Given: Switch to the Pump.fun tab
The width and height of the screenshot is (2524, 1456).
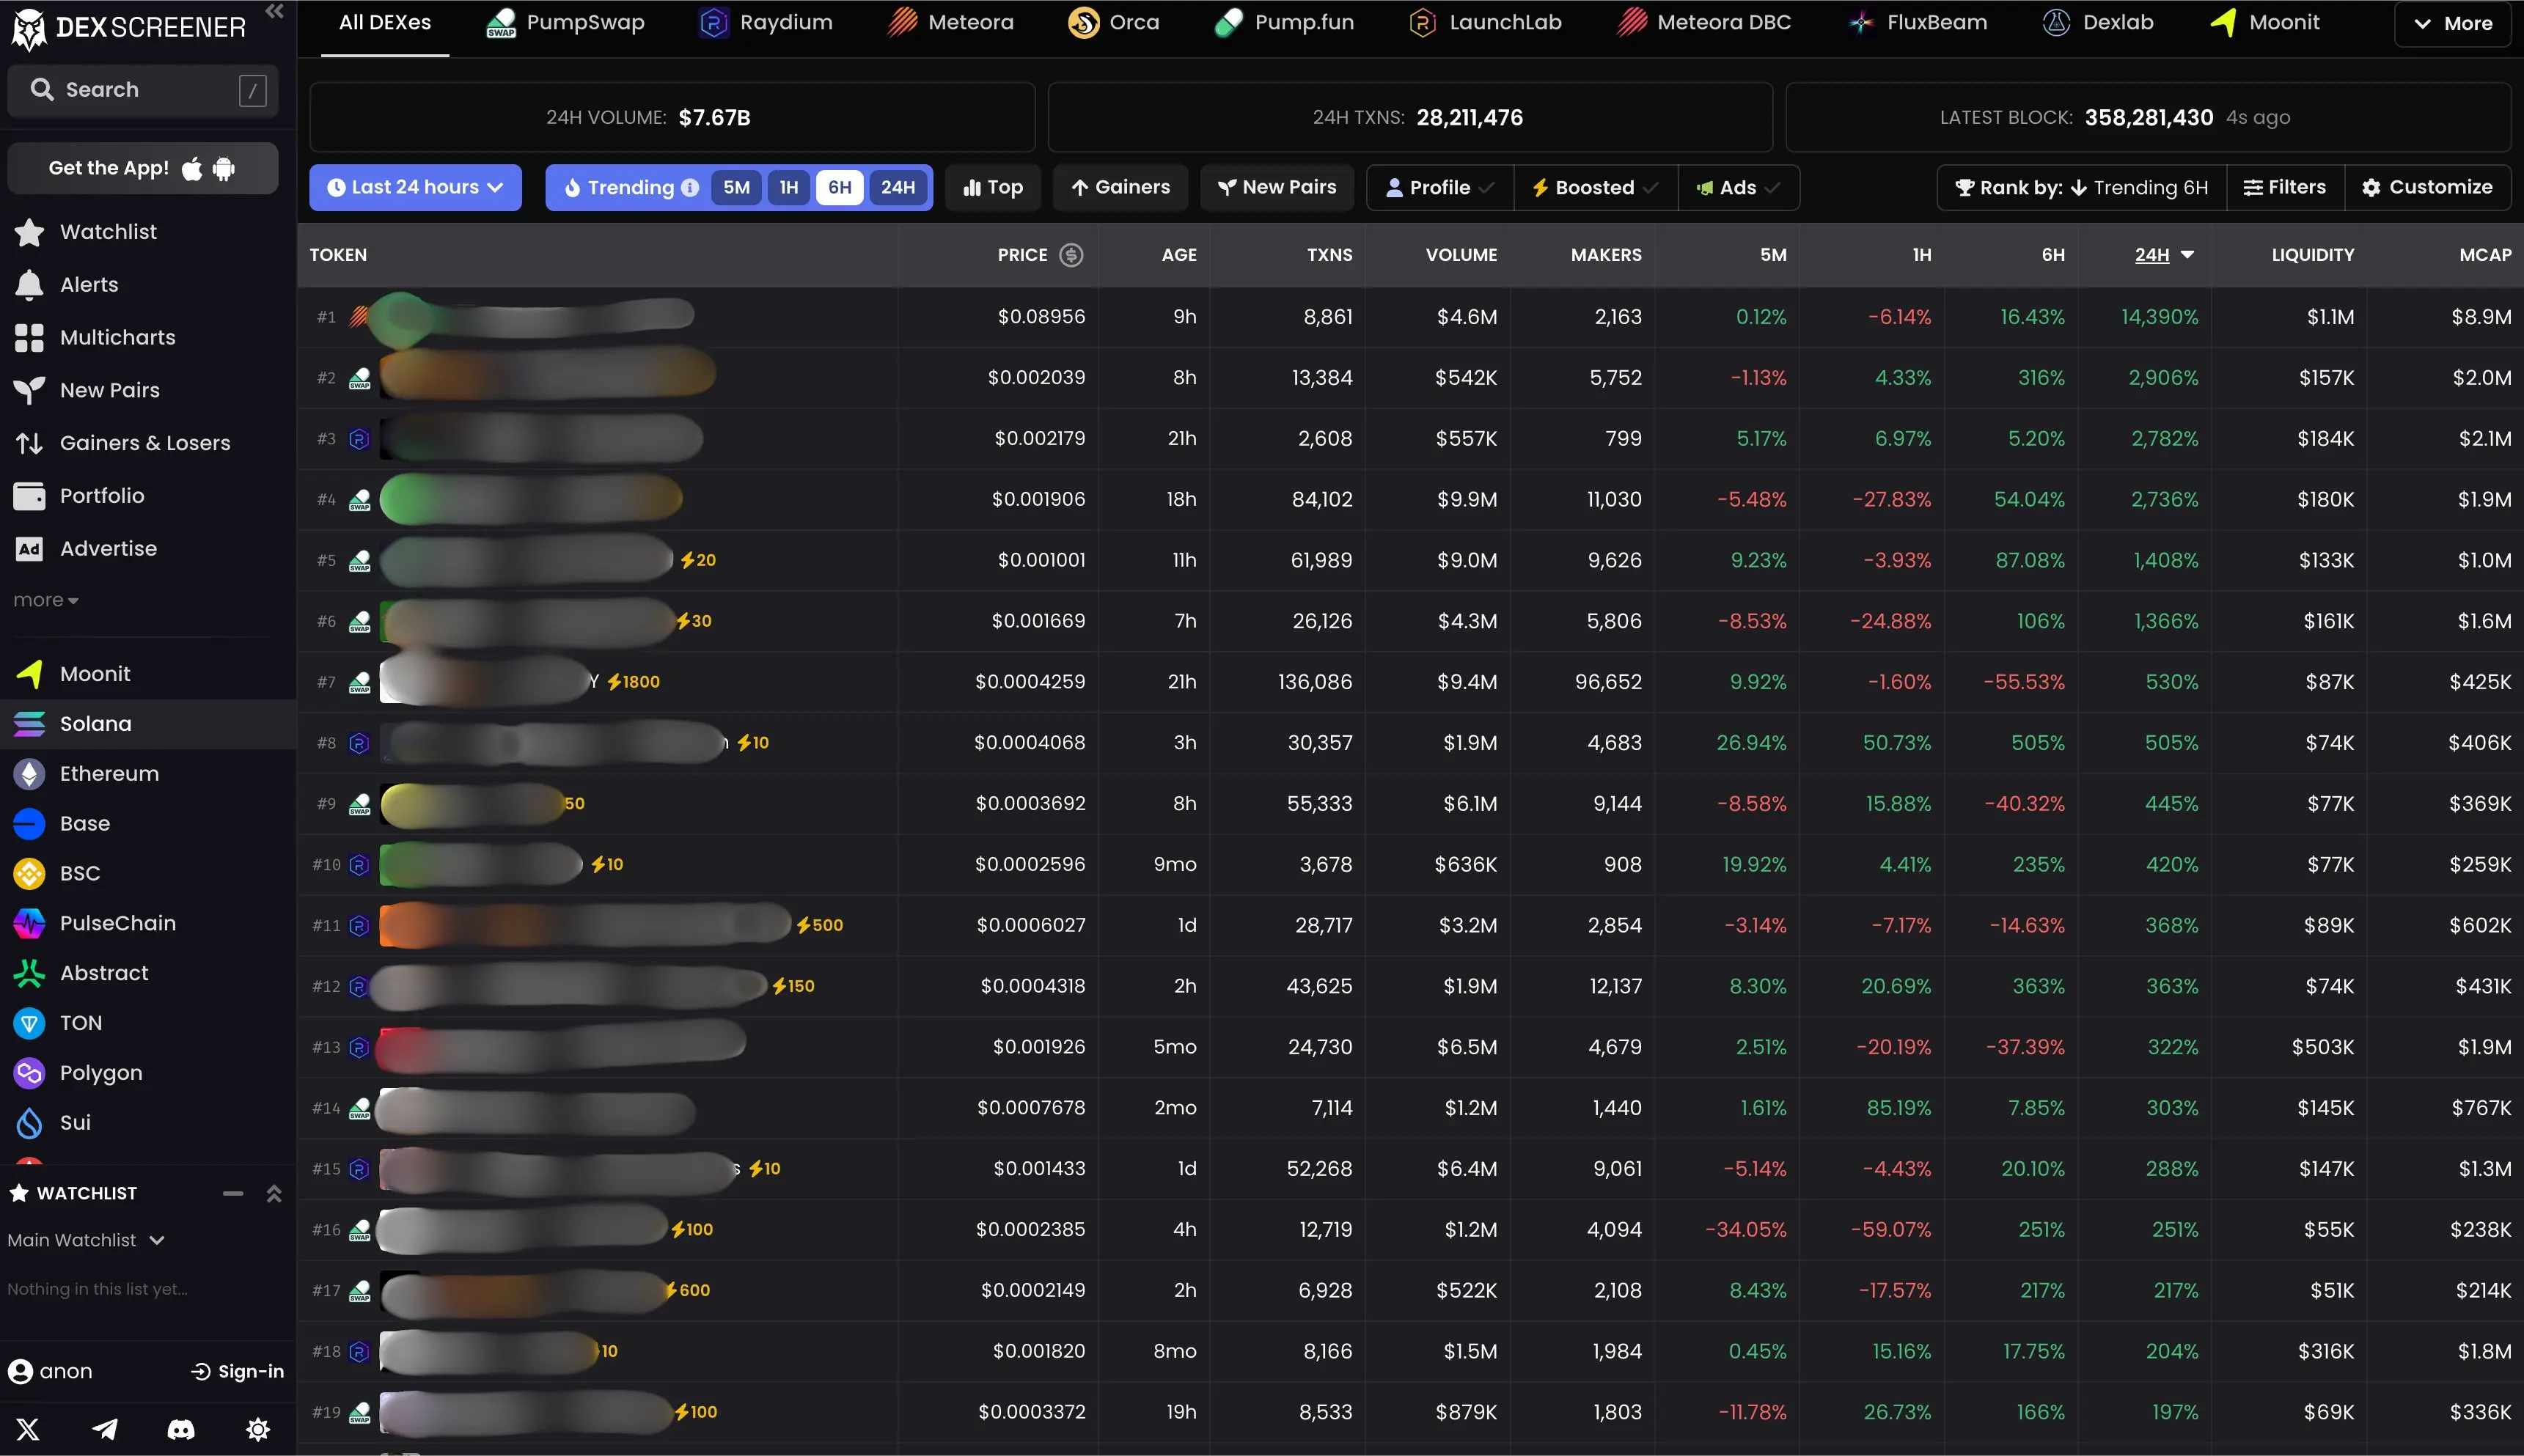Looking at the screenshot, I should point(1284,24).
